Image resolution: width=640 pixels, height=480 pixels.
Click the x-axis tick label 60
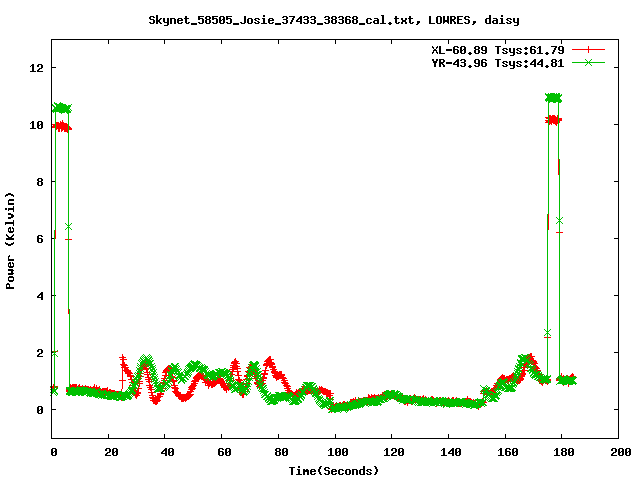224,452
